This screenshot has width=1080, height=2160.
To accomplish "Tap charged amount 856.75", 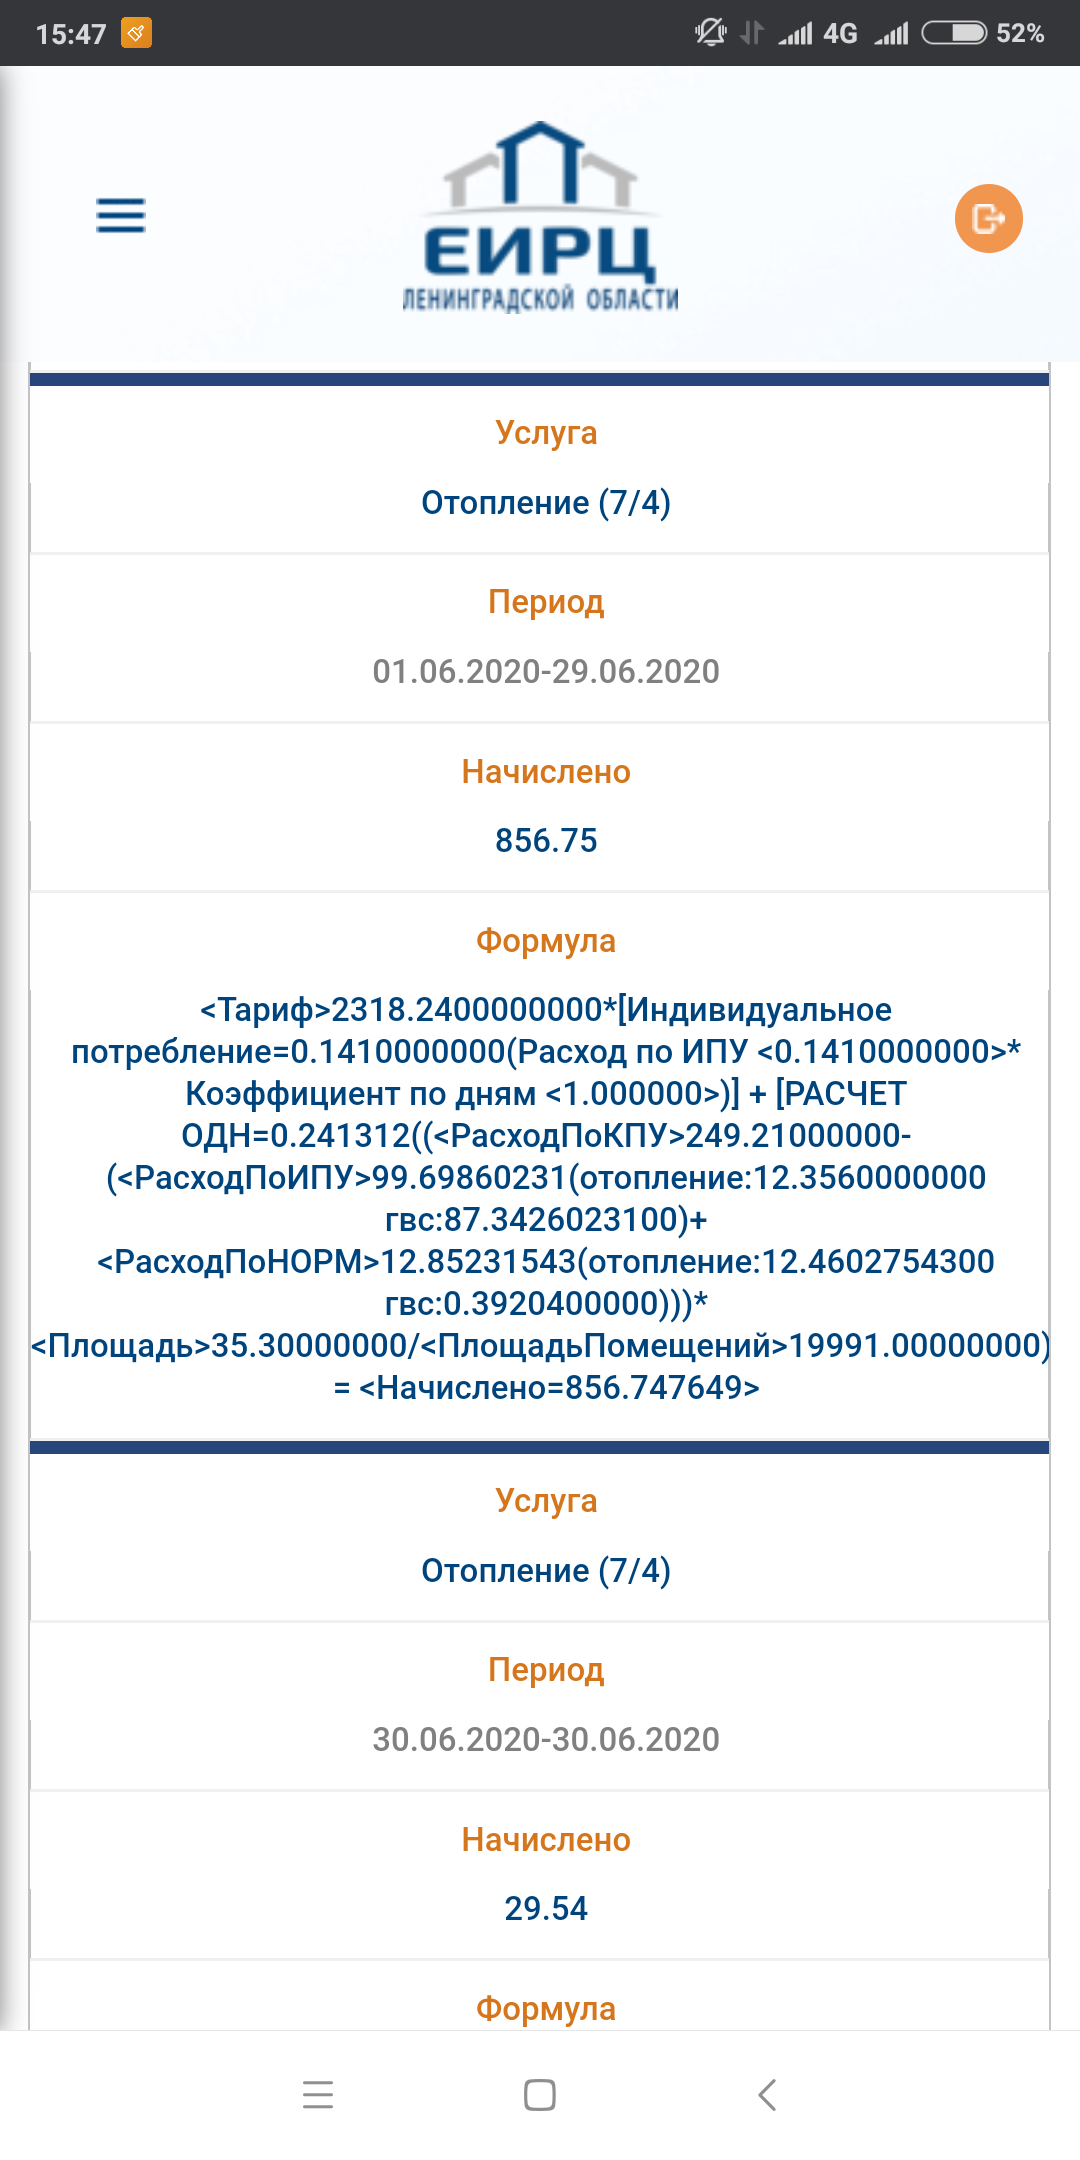I will point(546,840).
